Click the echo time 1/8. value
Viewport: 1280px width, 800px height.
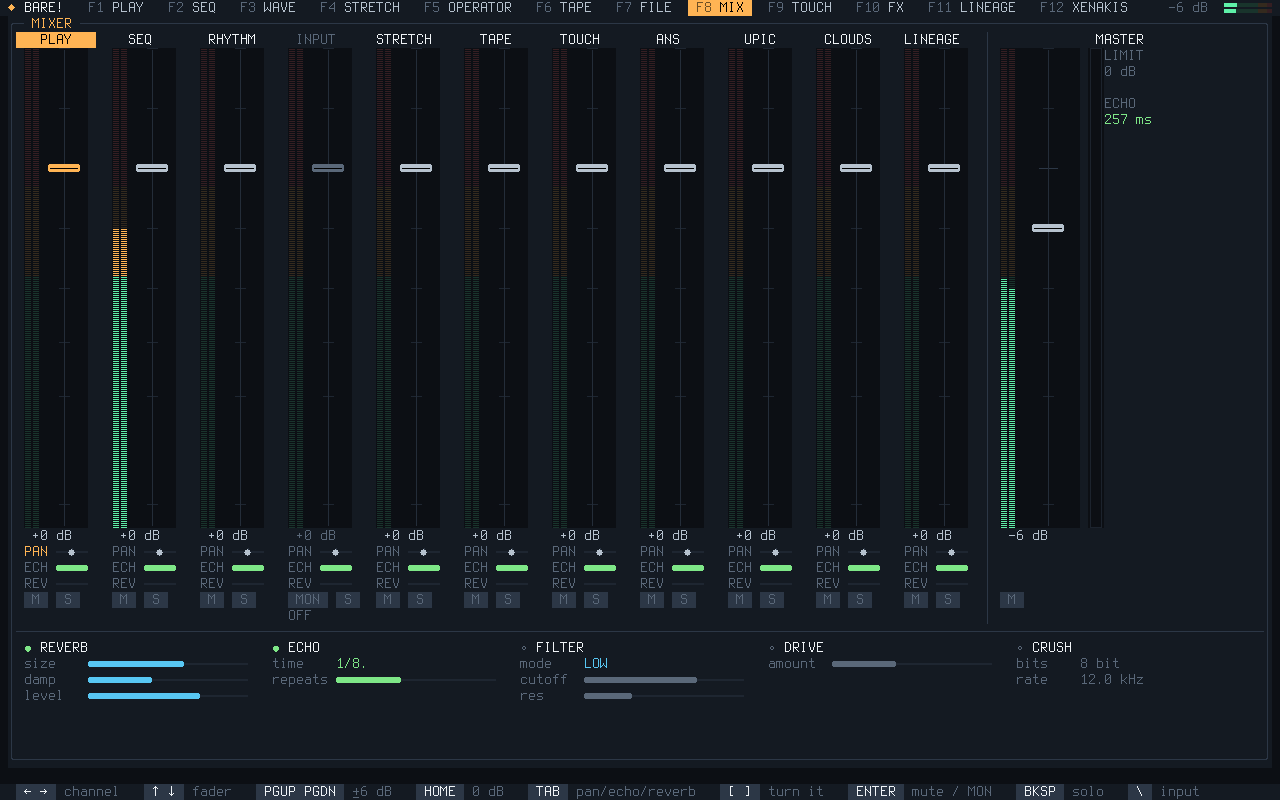(351, 664)
